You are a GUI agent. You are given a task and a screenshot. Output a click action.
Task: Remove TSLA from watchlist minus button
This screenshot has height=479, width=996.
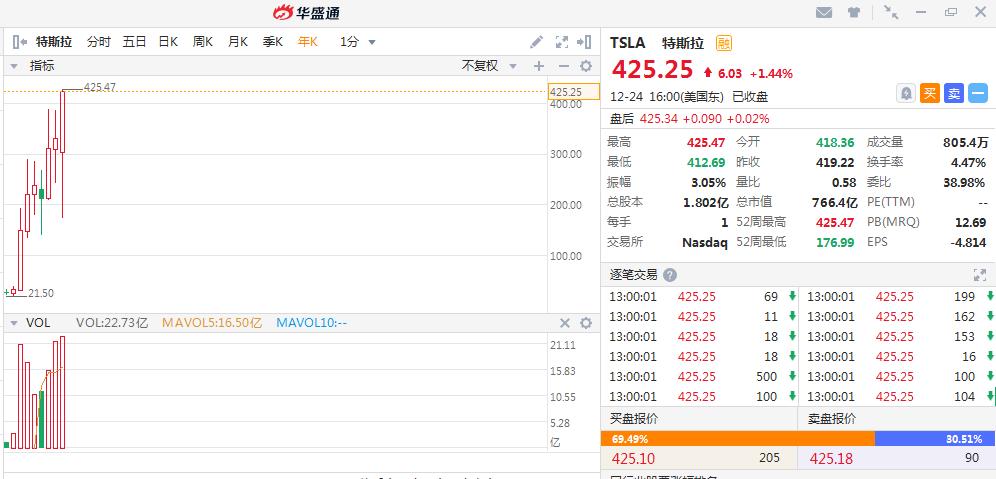pyautogui.click(x=978, y=93)
